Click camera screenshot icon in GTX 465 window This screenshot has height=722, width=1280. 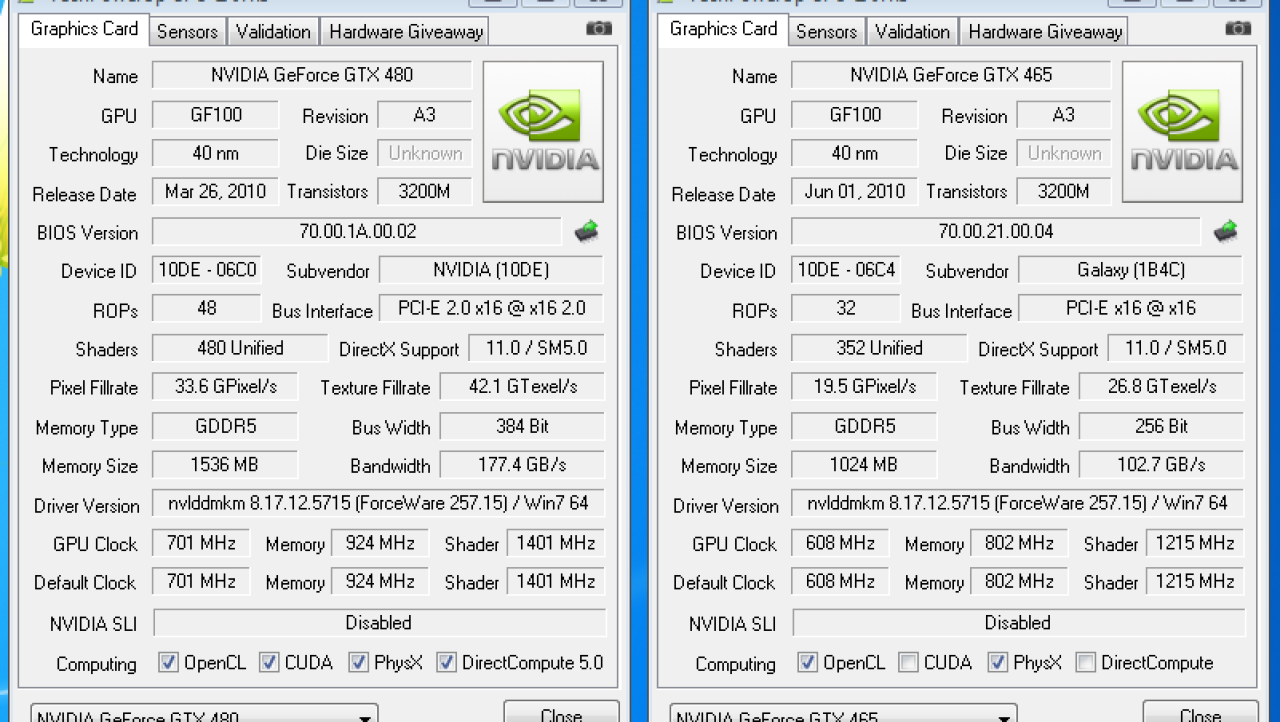1238,28
